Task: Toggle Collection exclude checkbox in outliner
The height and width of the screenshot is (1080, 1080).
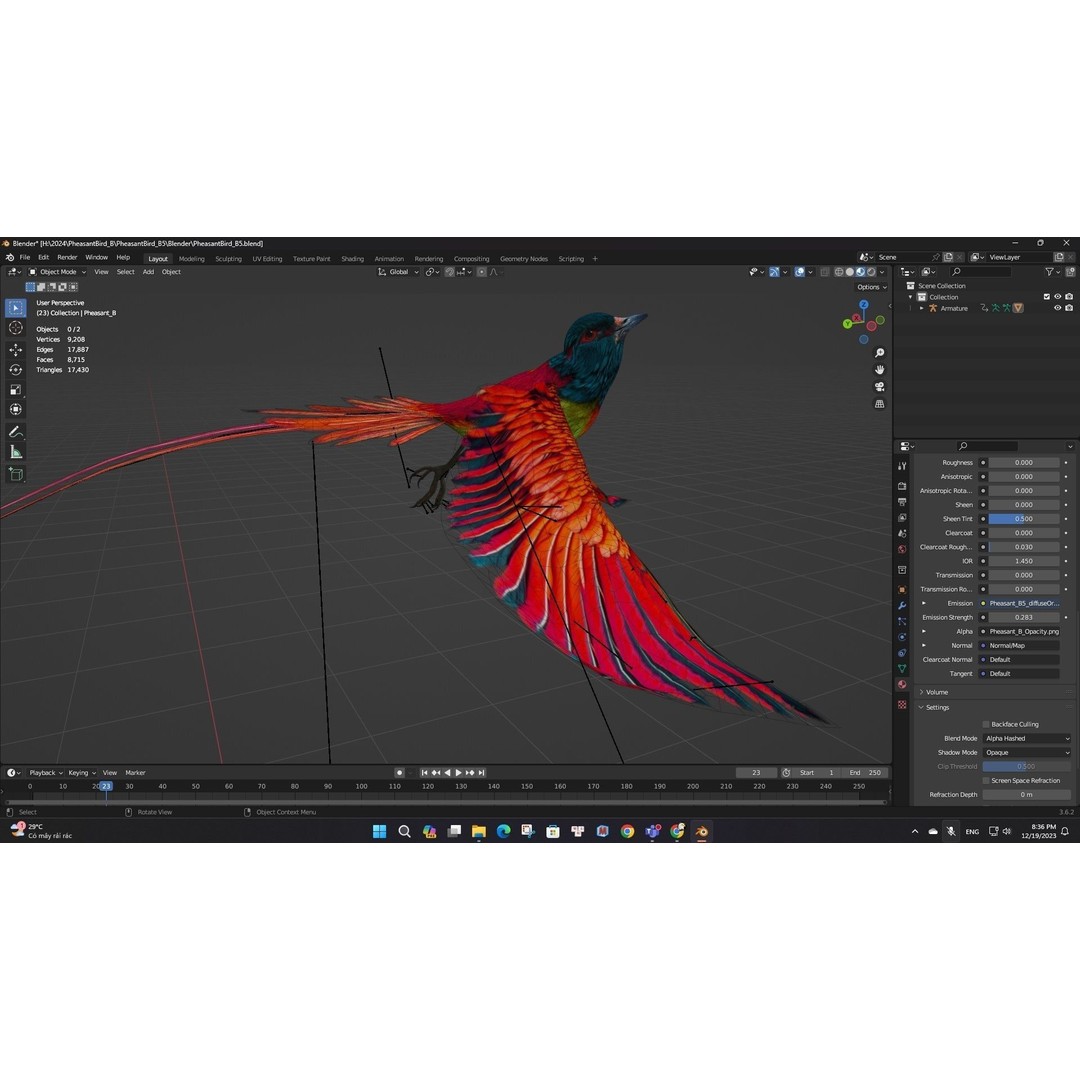Action: click(1047, 297)
